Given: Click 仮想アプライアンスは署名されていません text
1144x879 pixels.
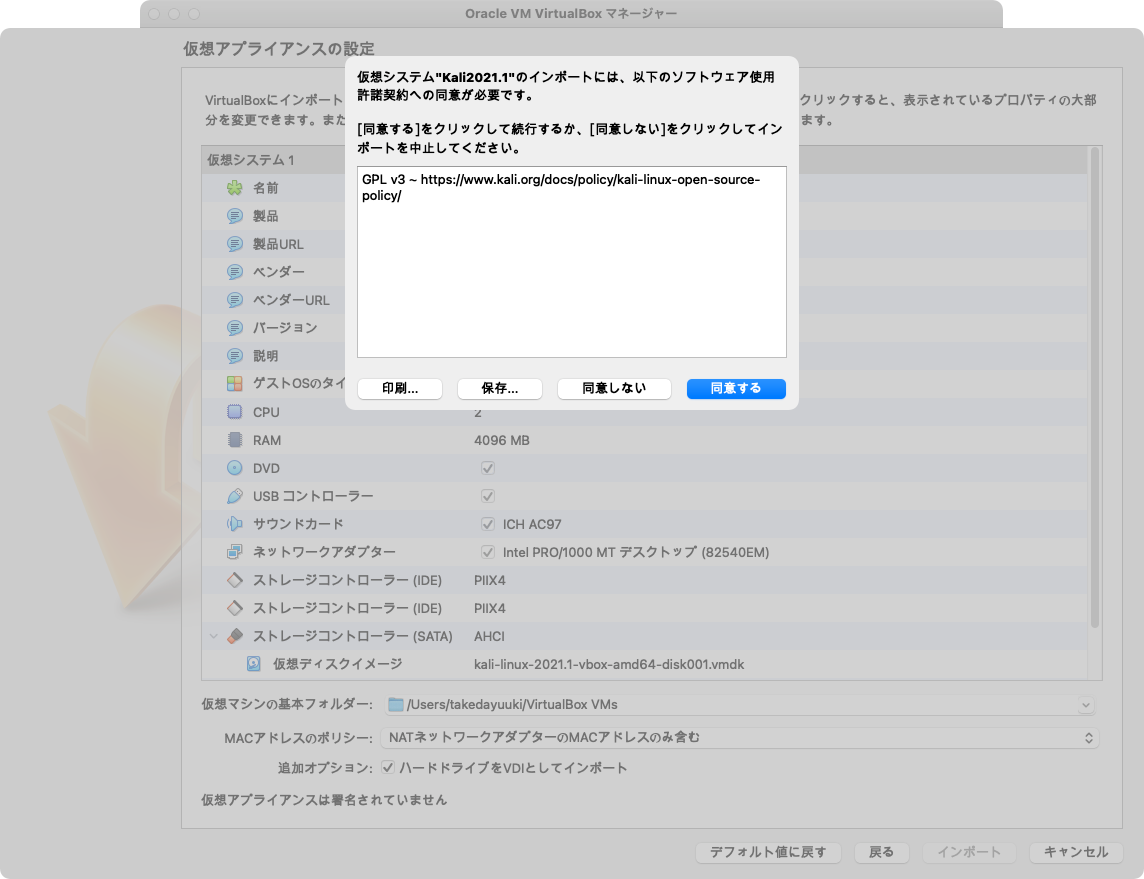Looking at the screenshot, I should pyautogui.click(x=324, y=800).
